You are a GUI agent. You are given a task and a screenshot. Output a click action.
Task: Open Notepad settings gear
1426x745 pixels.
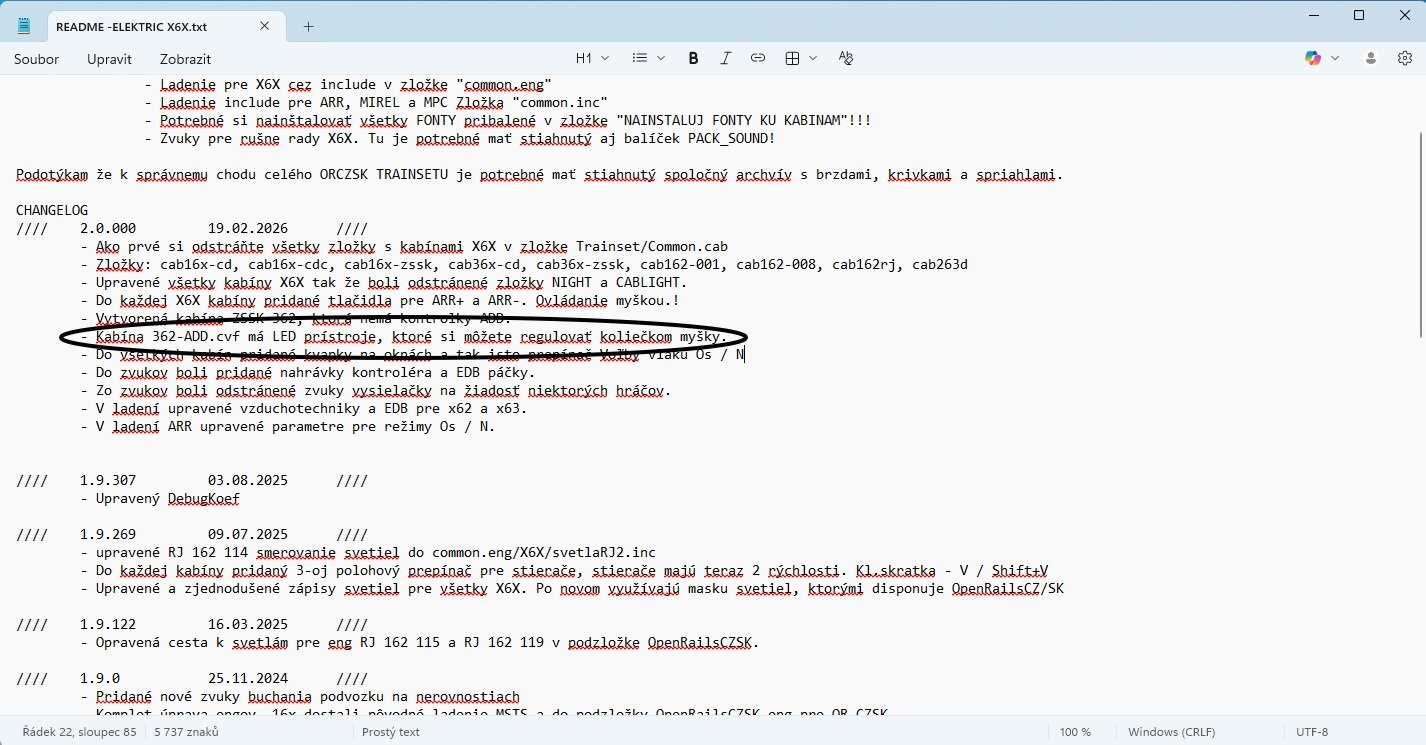pos(1404,59)
